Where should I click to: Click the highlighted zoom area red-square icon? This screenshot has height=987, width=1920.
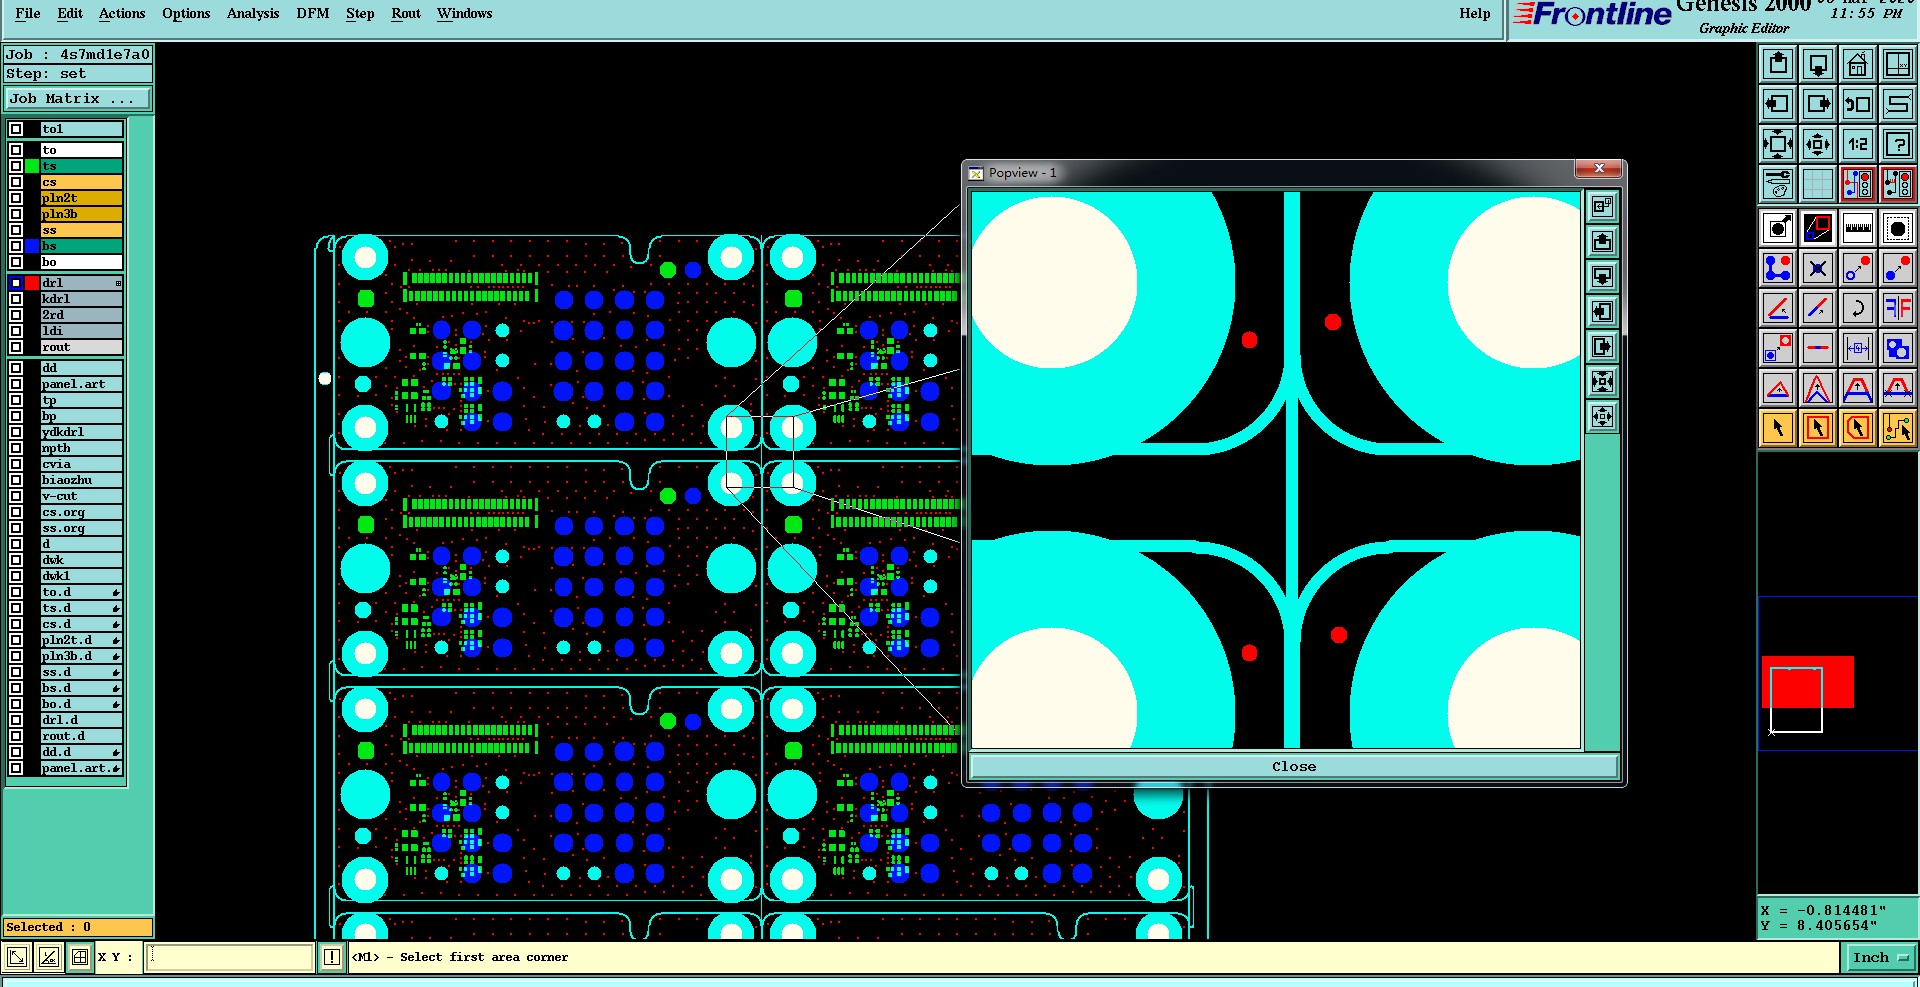[x=1818, y=228]
